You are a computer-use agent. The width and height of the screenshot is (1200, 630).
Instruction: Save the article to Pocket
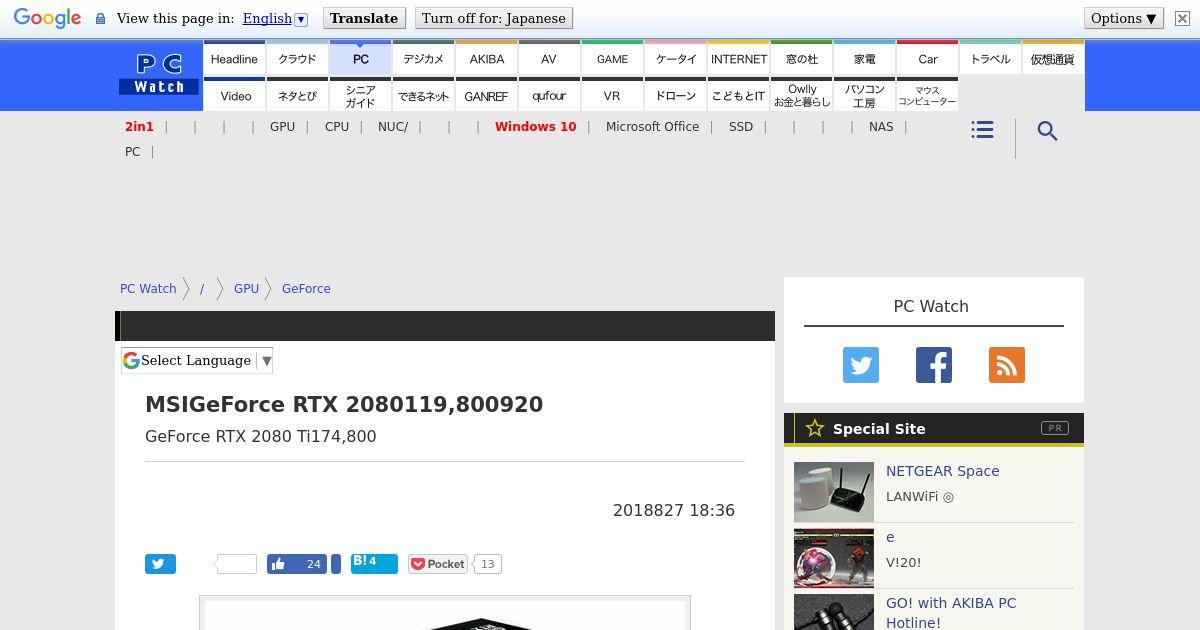pyautogui.click(x=437, y=564)
